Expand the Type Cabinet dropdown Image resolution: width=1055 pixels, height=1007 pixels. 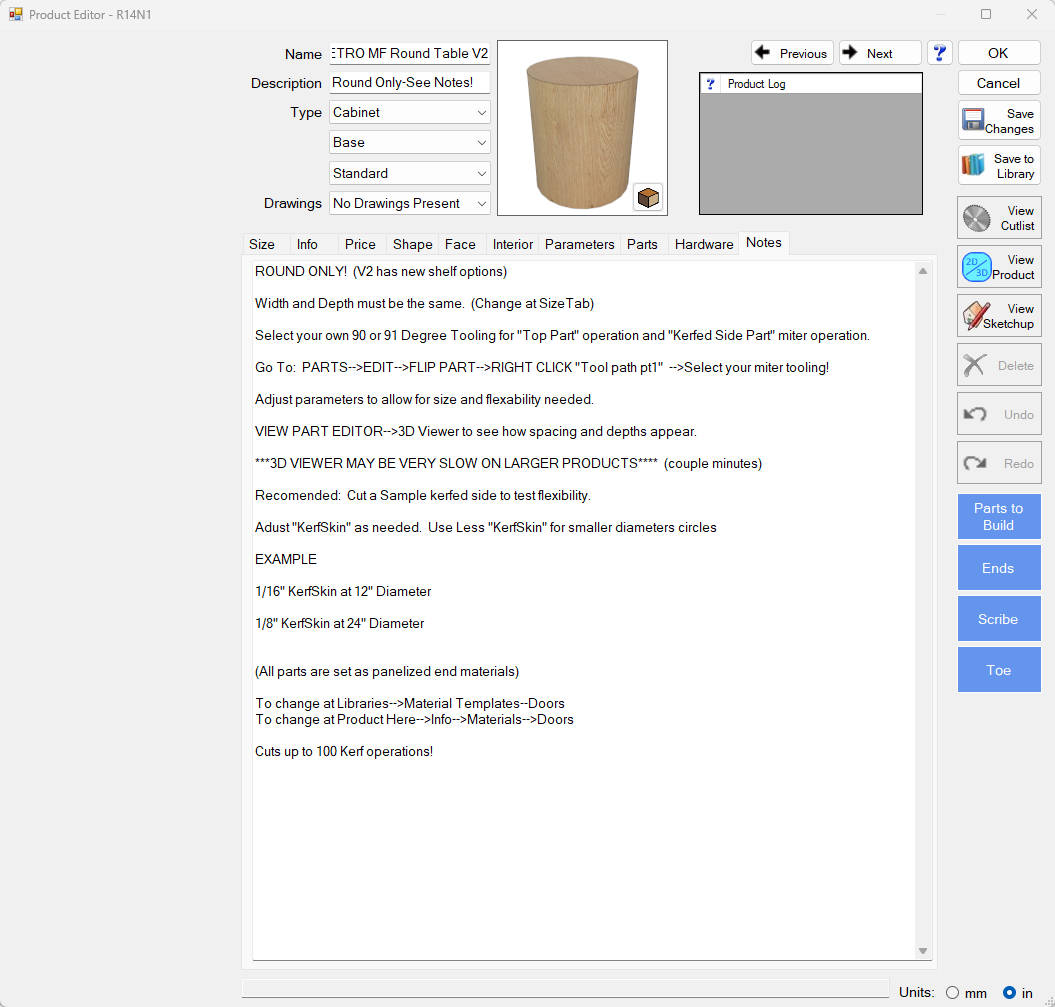482,113
